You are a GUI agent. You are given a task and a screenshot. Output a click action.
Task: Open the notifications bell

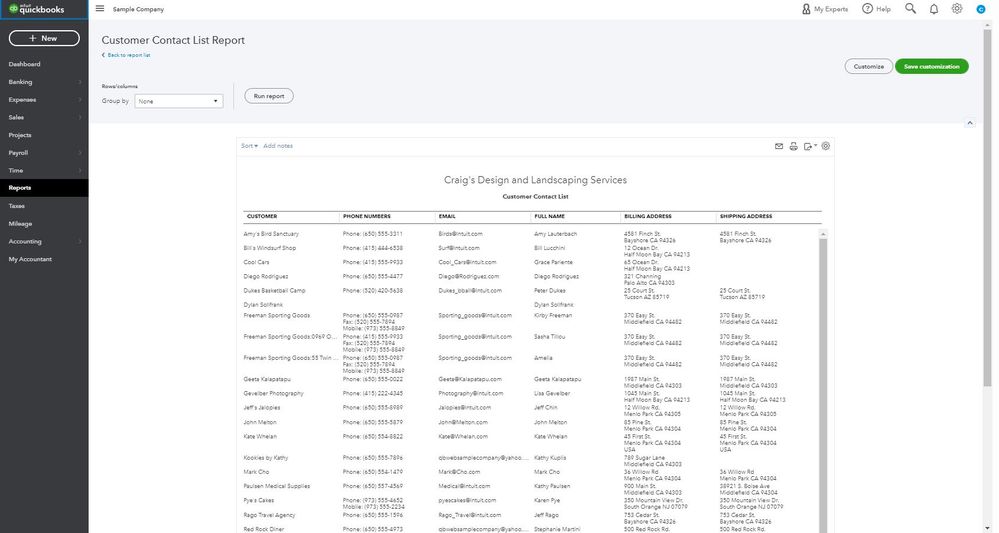click(933, 9)
